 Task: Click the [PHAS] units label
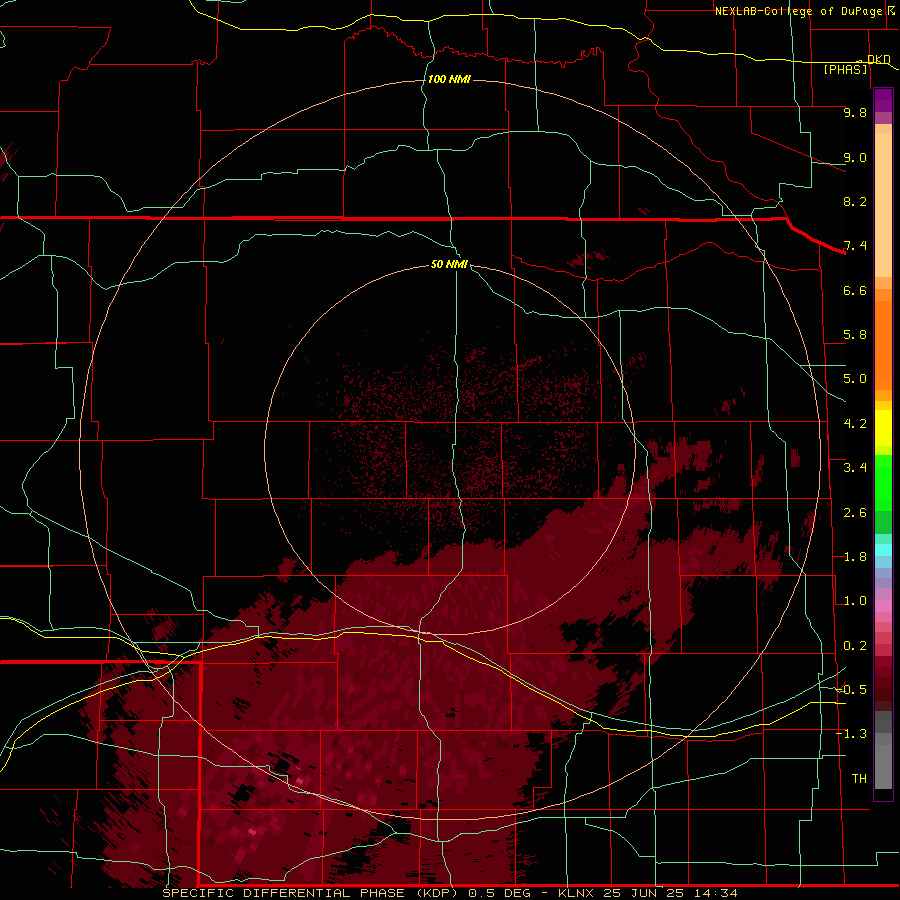pos(845,70)
